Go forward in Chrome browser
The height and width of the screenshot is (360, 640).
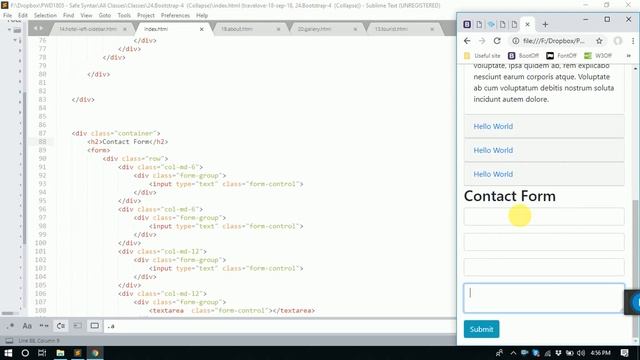coord(482,41)
